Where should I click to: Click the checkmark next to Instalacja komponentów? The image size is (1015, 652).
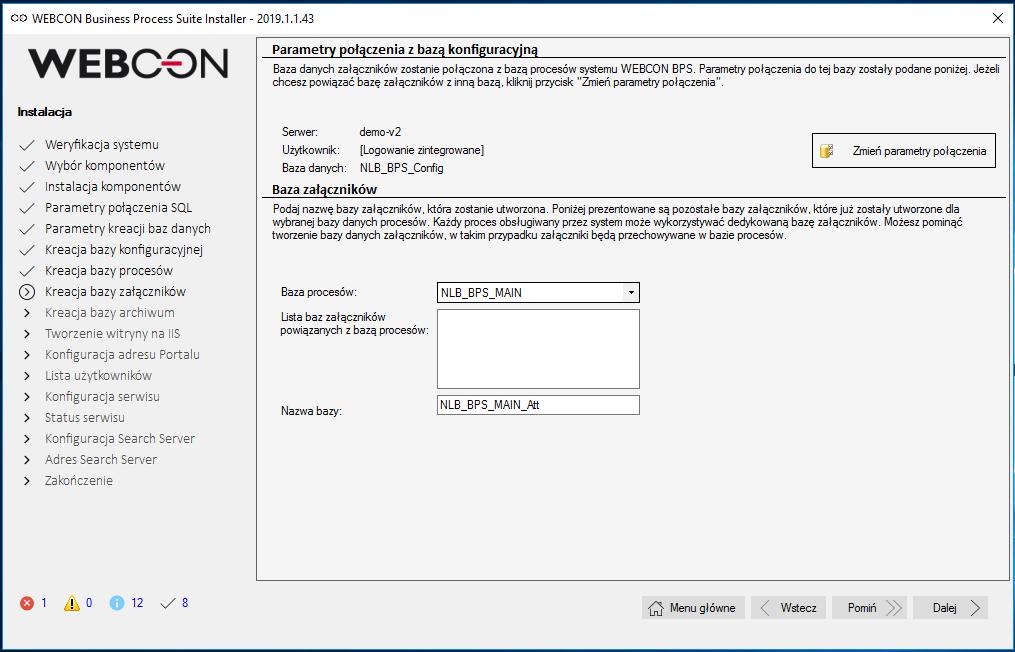[x=27, y=187]
